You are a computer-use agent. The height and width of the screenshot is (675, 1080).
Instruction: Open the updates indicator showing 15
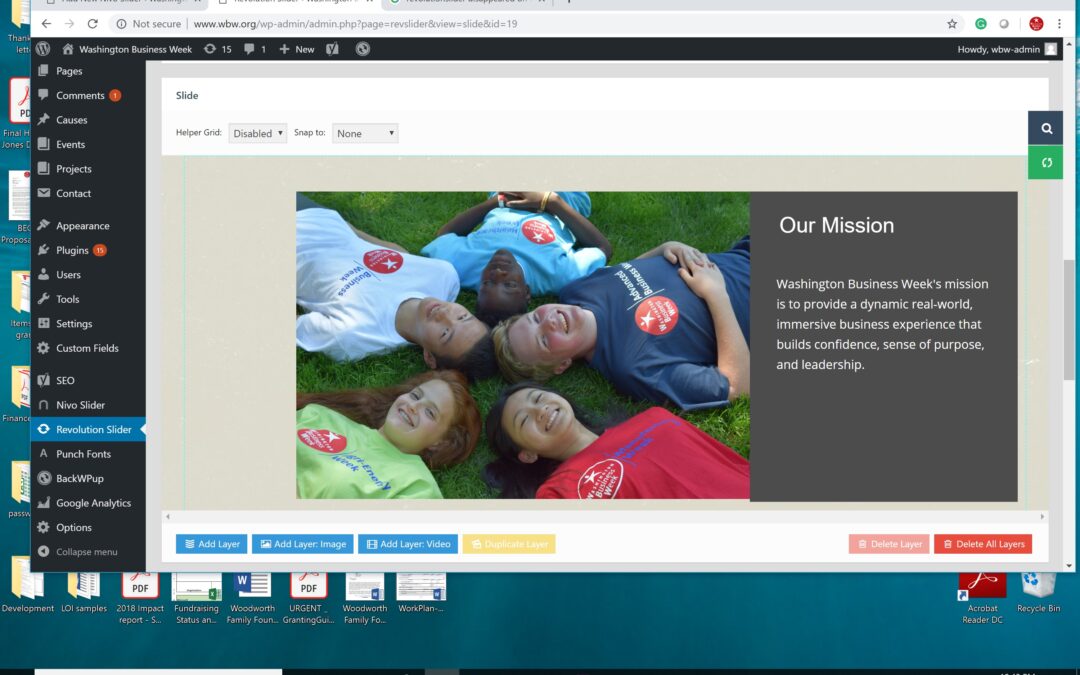coord(218,49)
